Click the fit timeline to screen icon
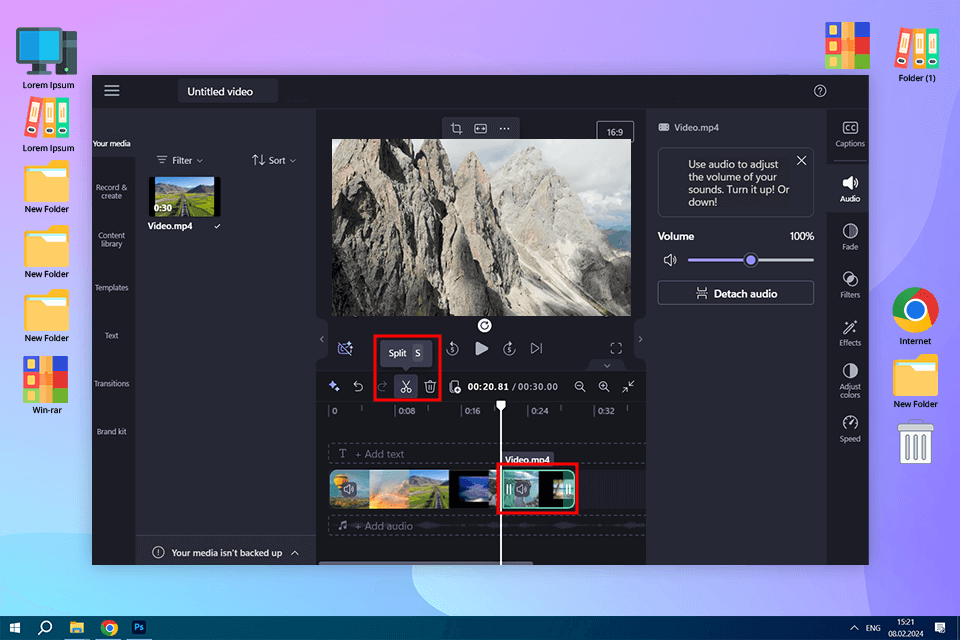This screenshot has height=640, width=960. [x=628, y=386]
